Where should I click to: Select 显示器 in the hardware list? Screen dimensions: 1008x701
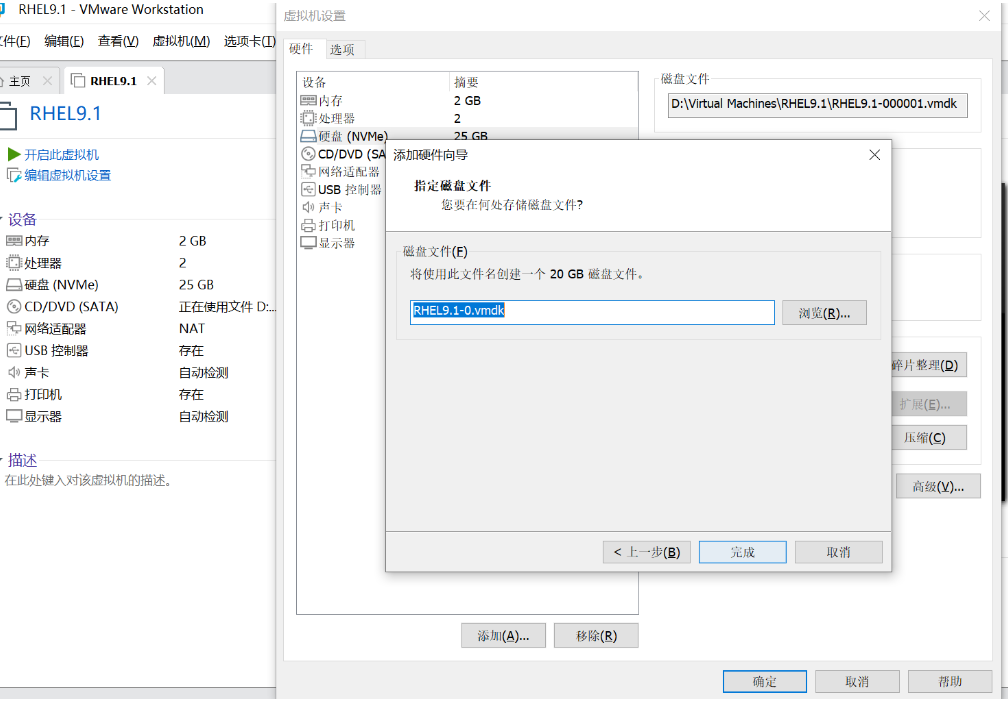coord(336,243)
